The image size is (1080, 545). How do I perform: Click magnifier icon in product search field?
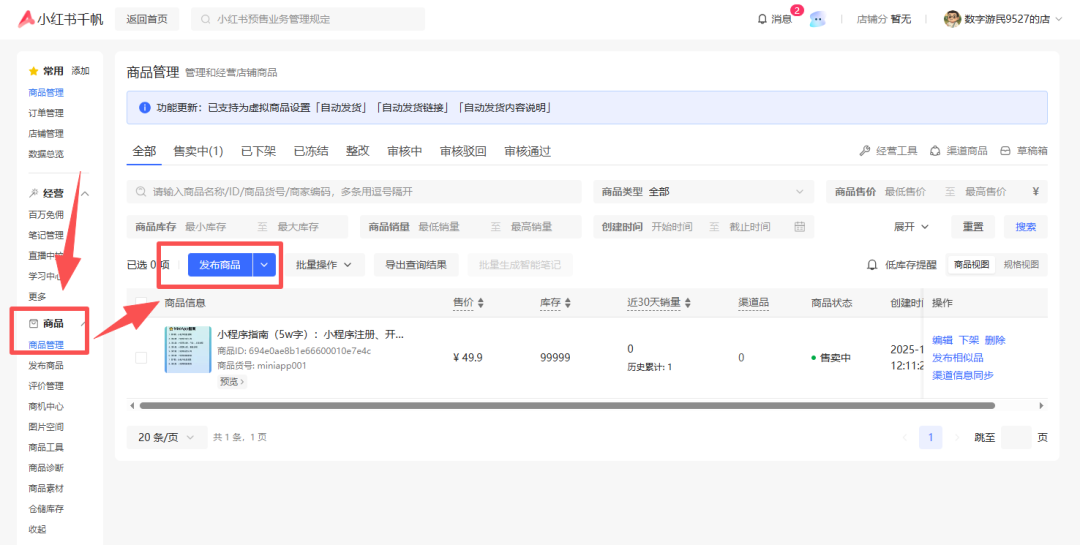pyautogui.click(x=142, y=192)
